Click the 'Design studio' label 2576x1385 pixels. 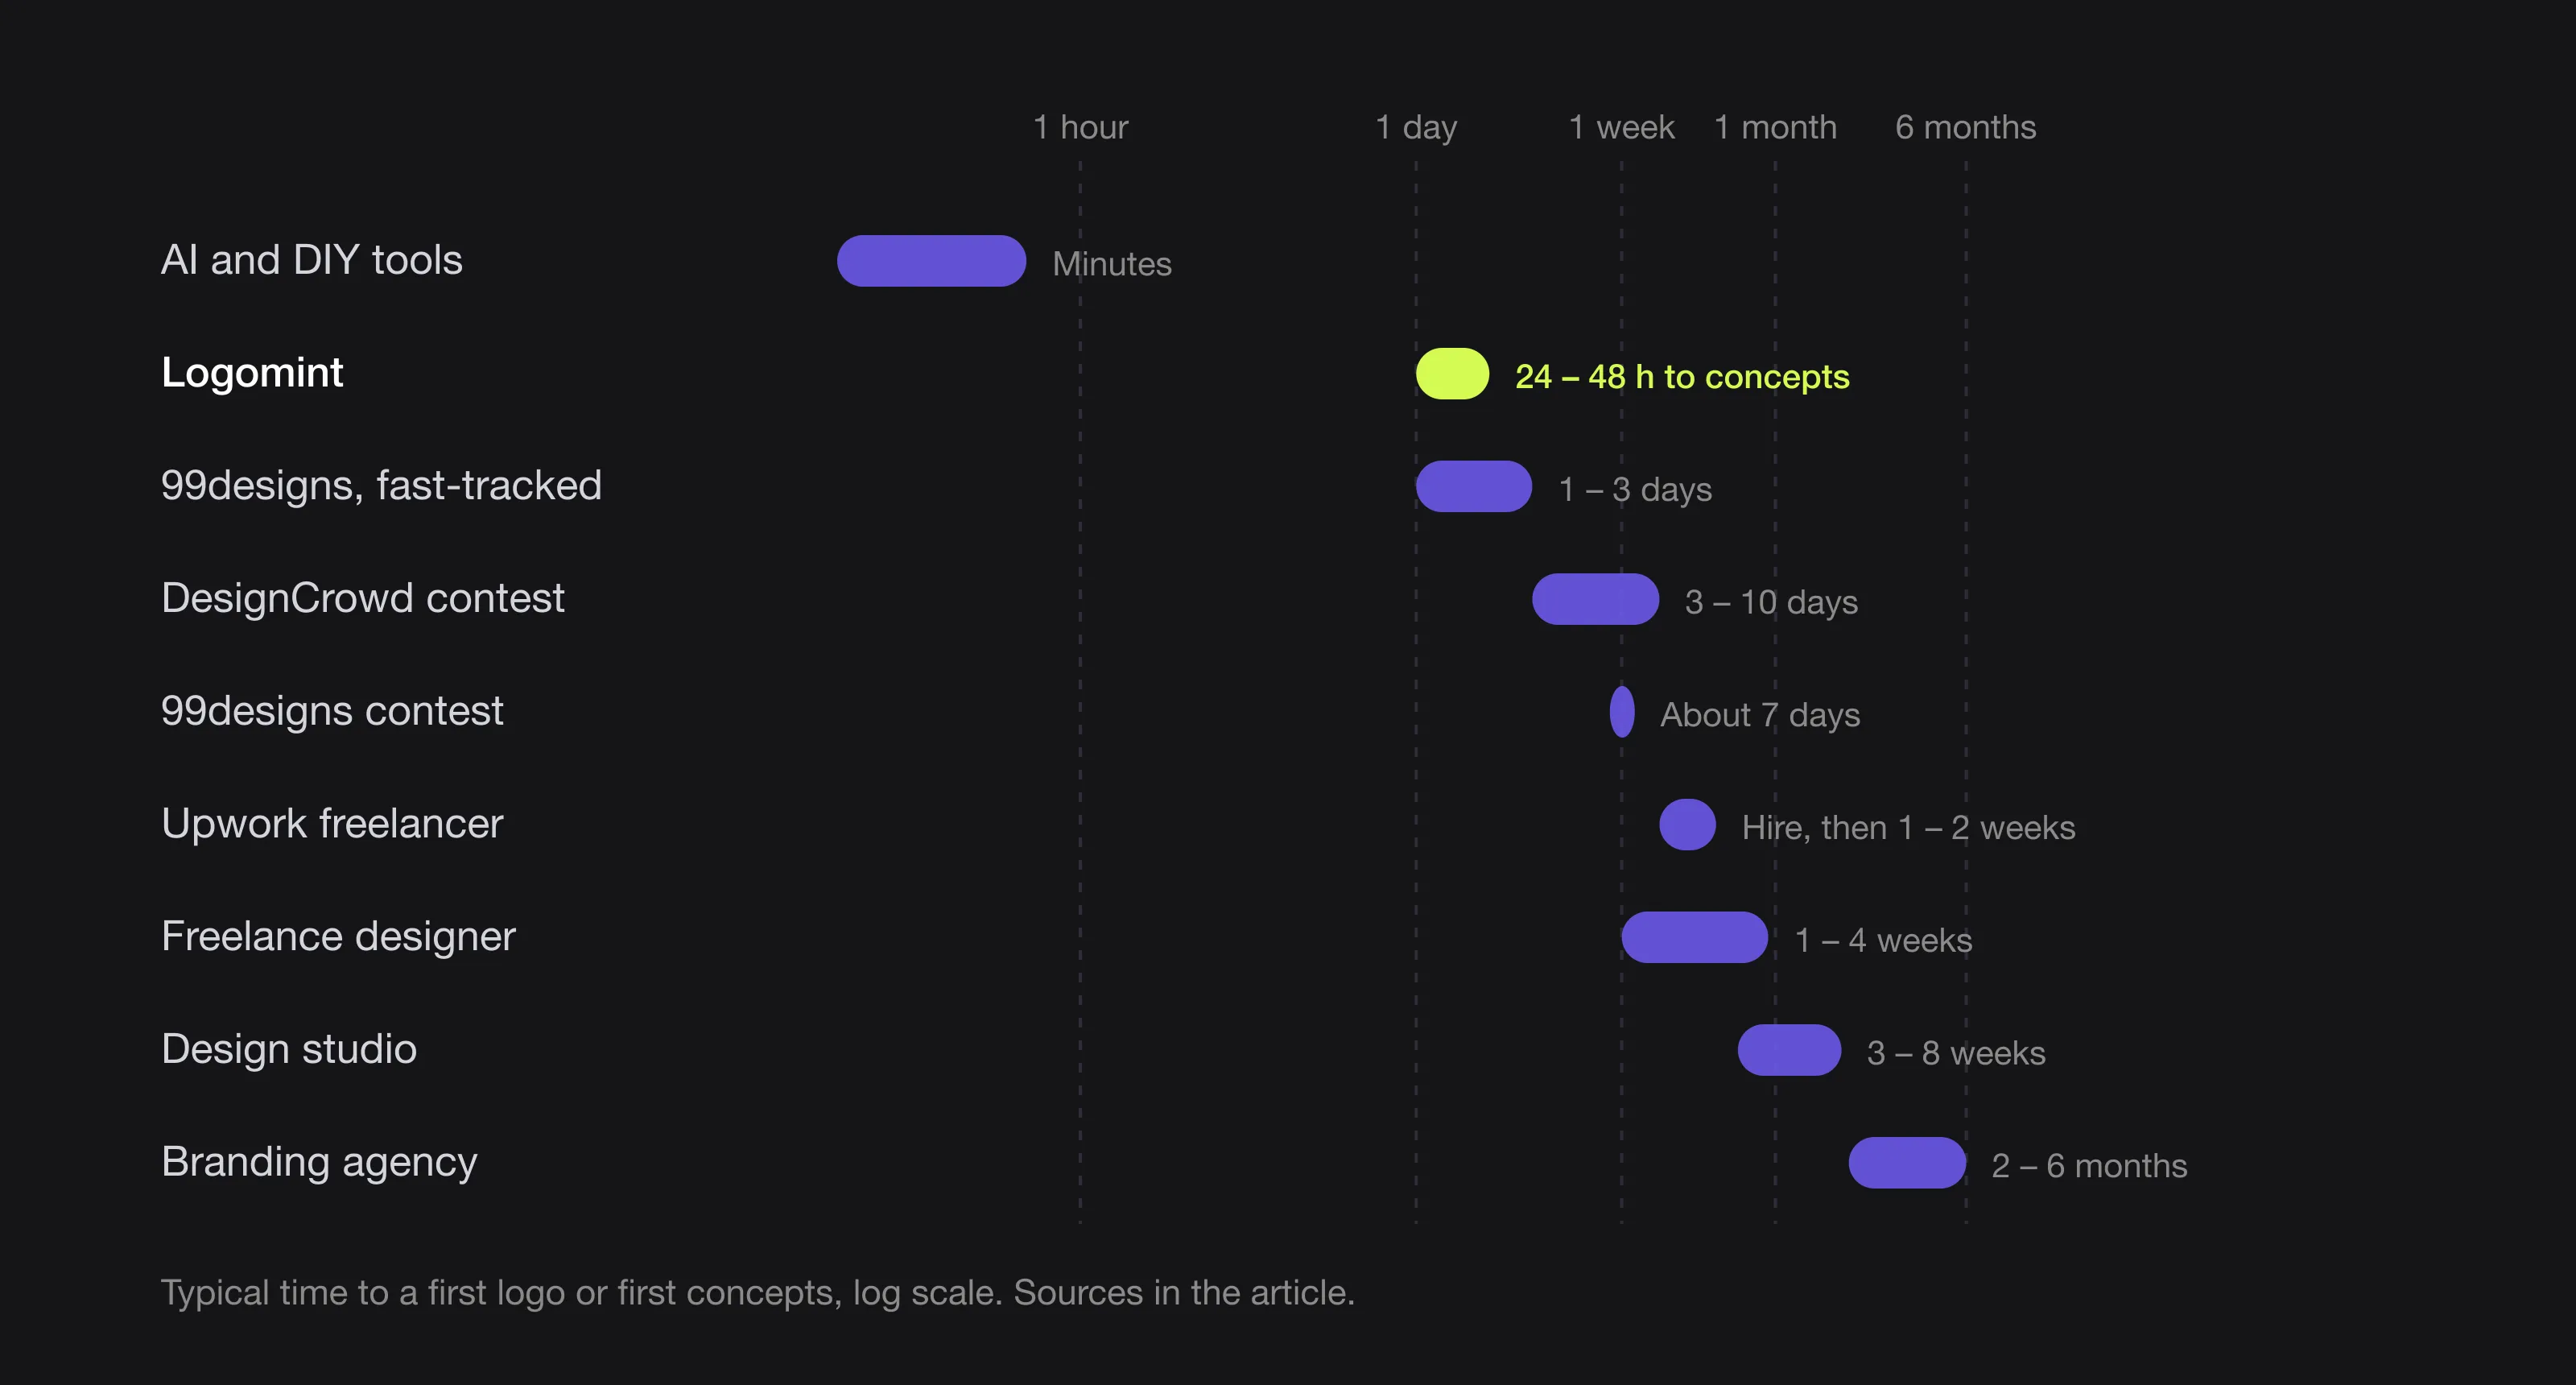pyautogui.click(x=289, y=1049)
